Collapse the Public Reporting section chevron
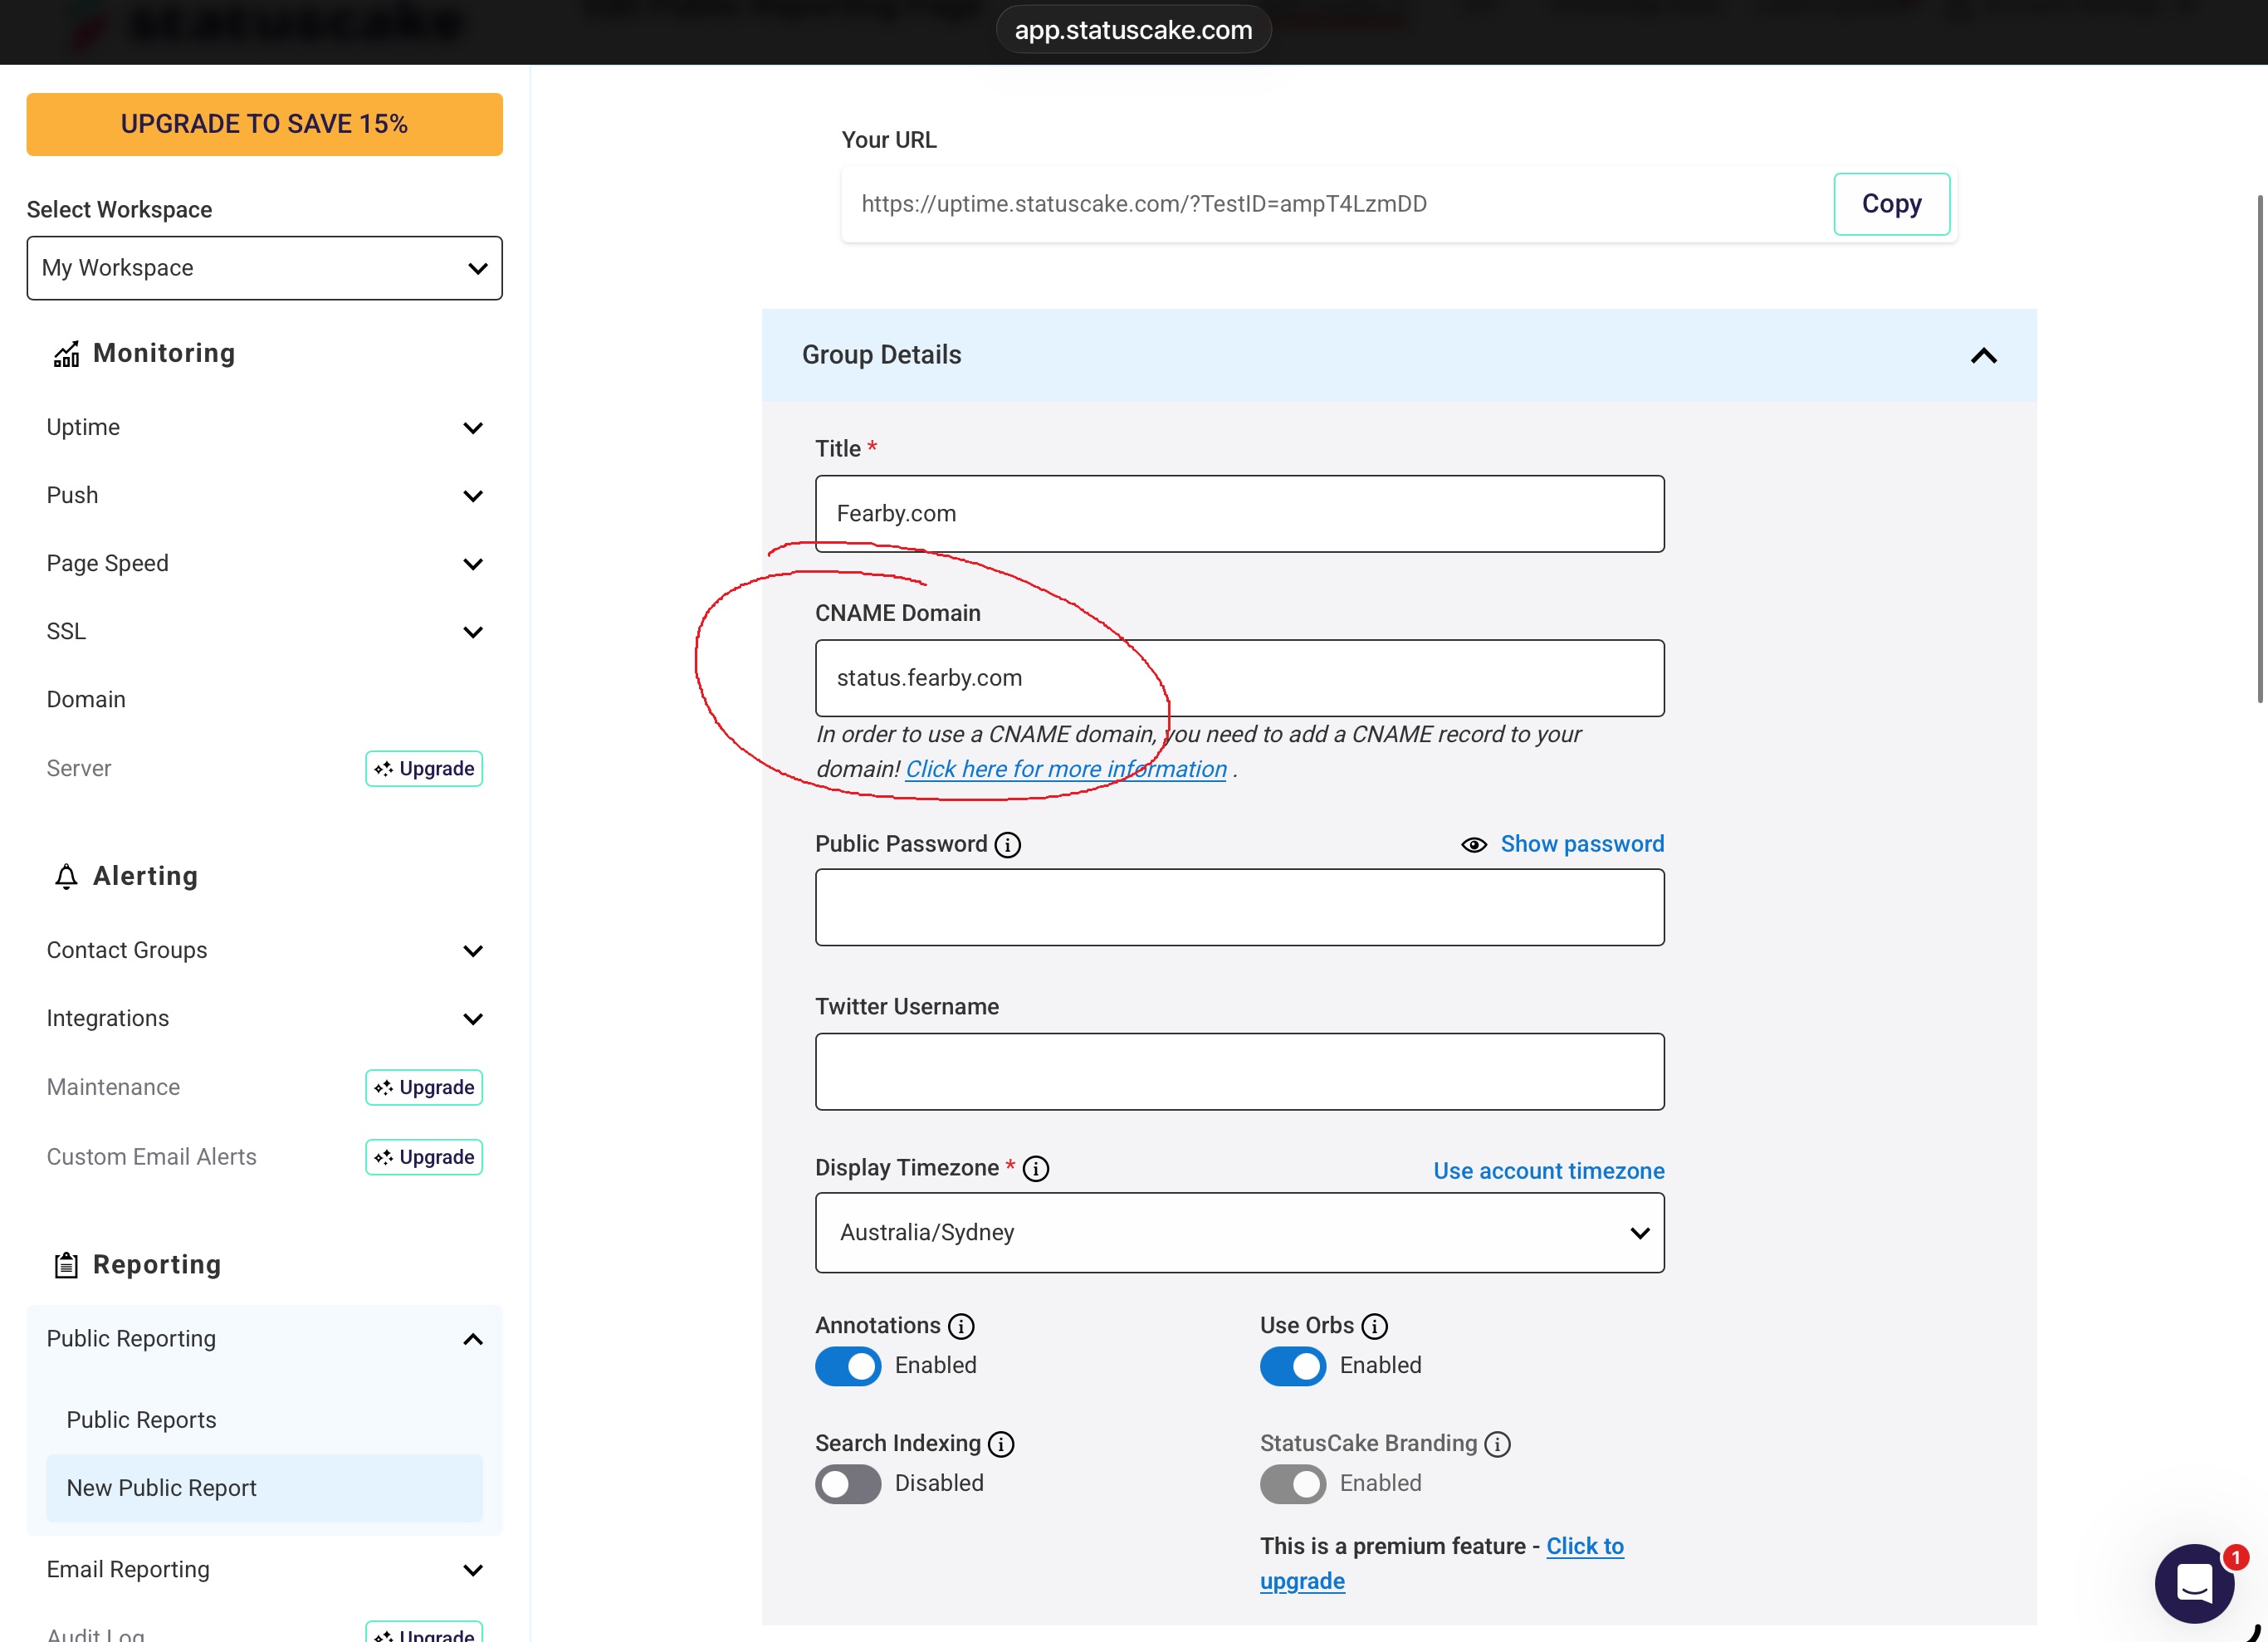The width and height of the screenshot is (2268, 1642). 473,1339
